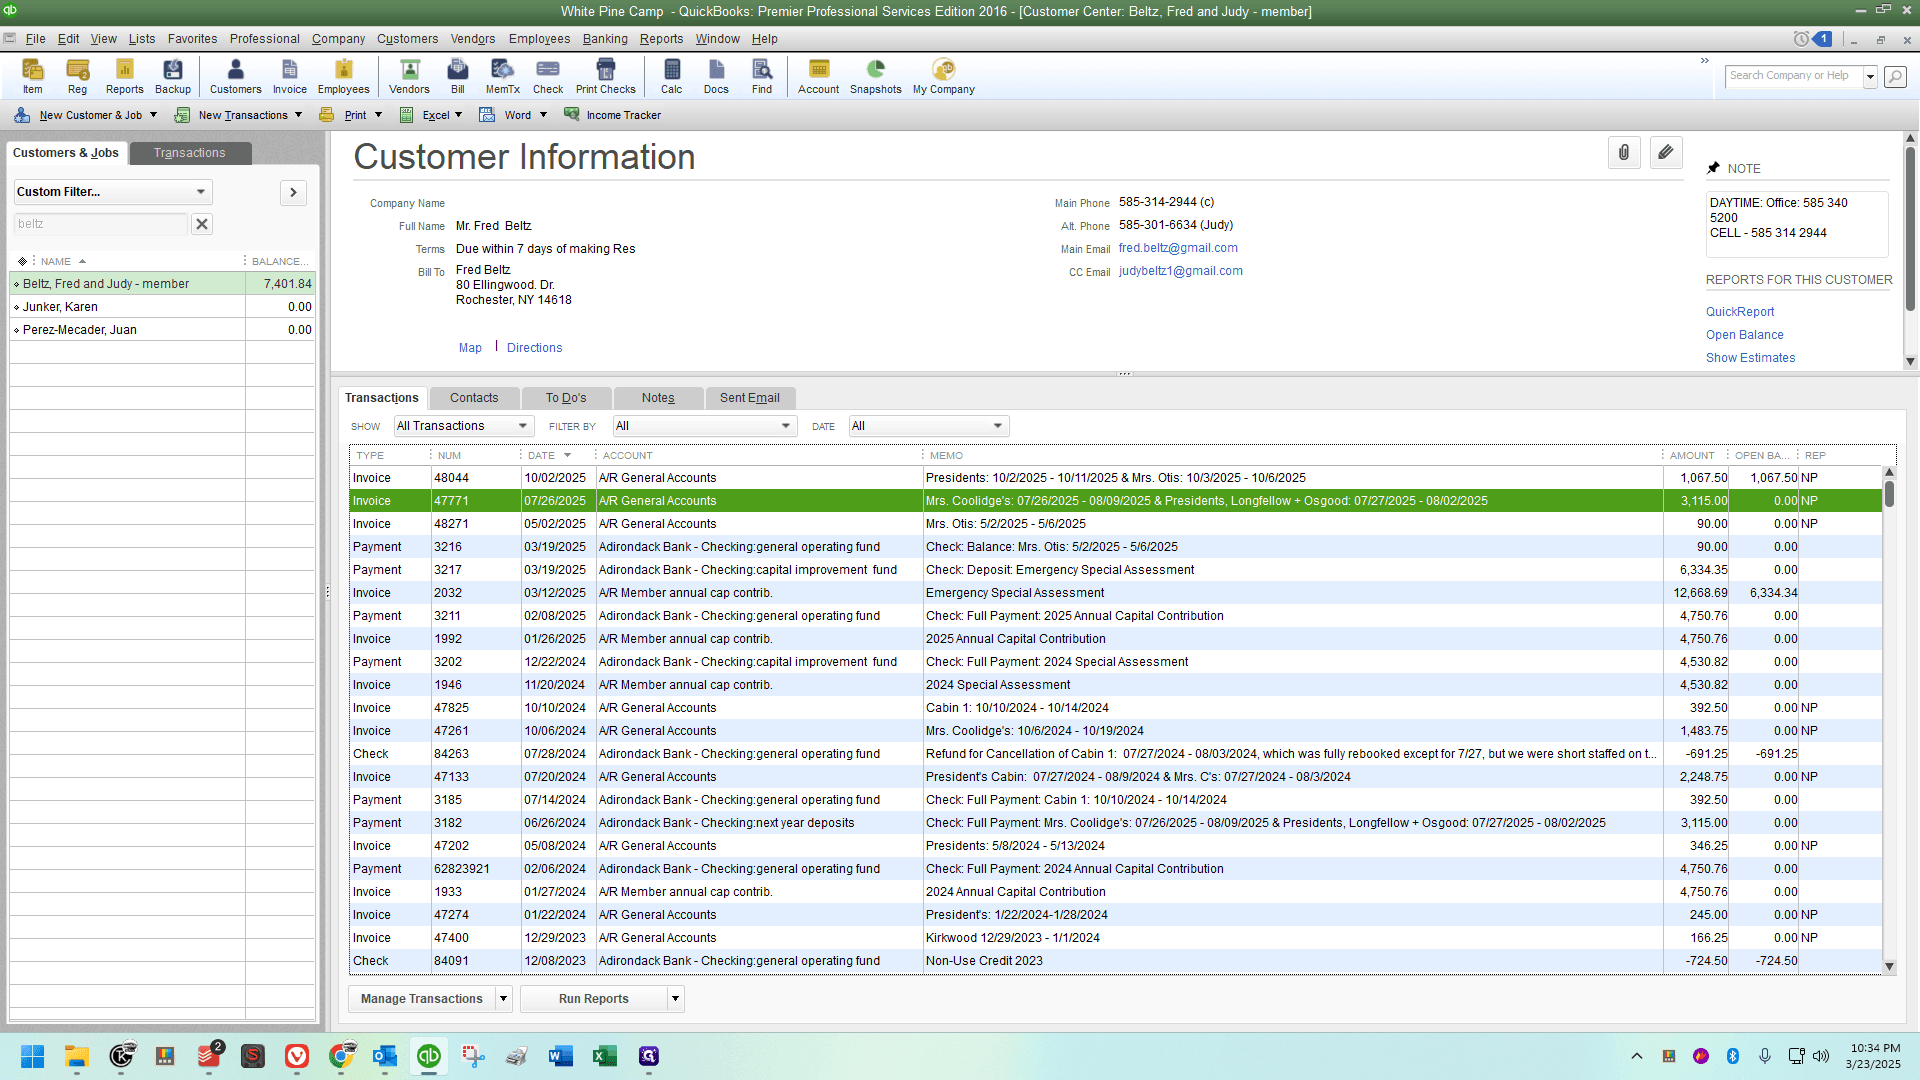Screen dimensions: 1920x1080
Task: Expand the Run Reports arrow
Action: (x=676, y=999)
